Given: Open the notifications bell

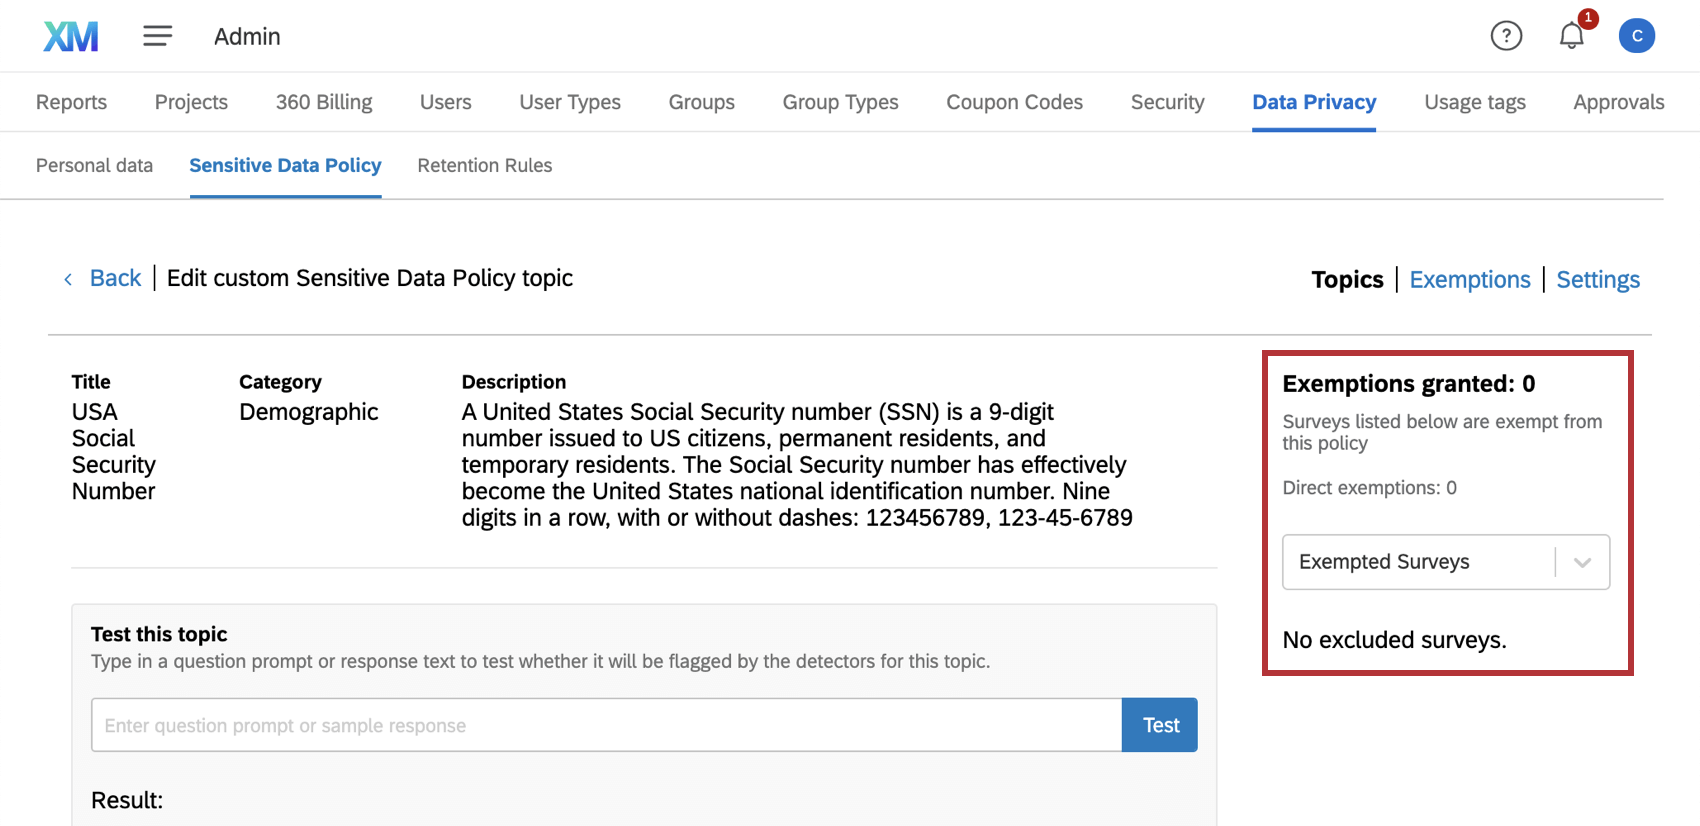Looking at the screenshot, I should [x=1571, y=37].
